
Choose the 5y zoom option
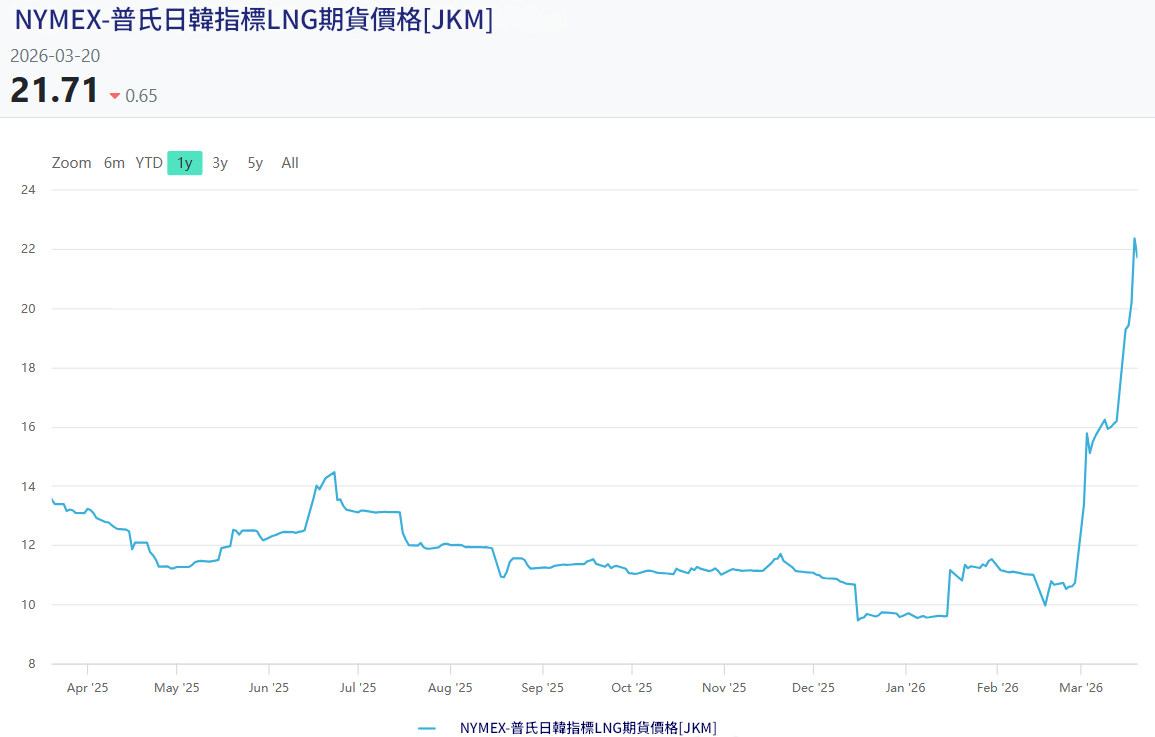coord(255,163)
